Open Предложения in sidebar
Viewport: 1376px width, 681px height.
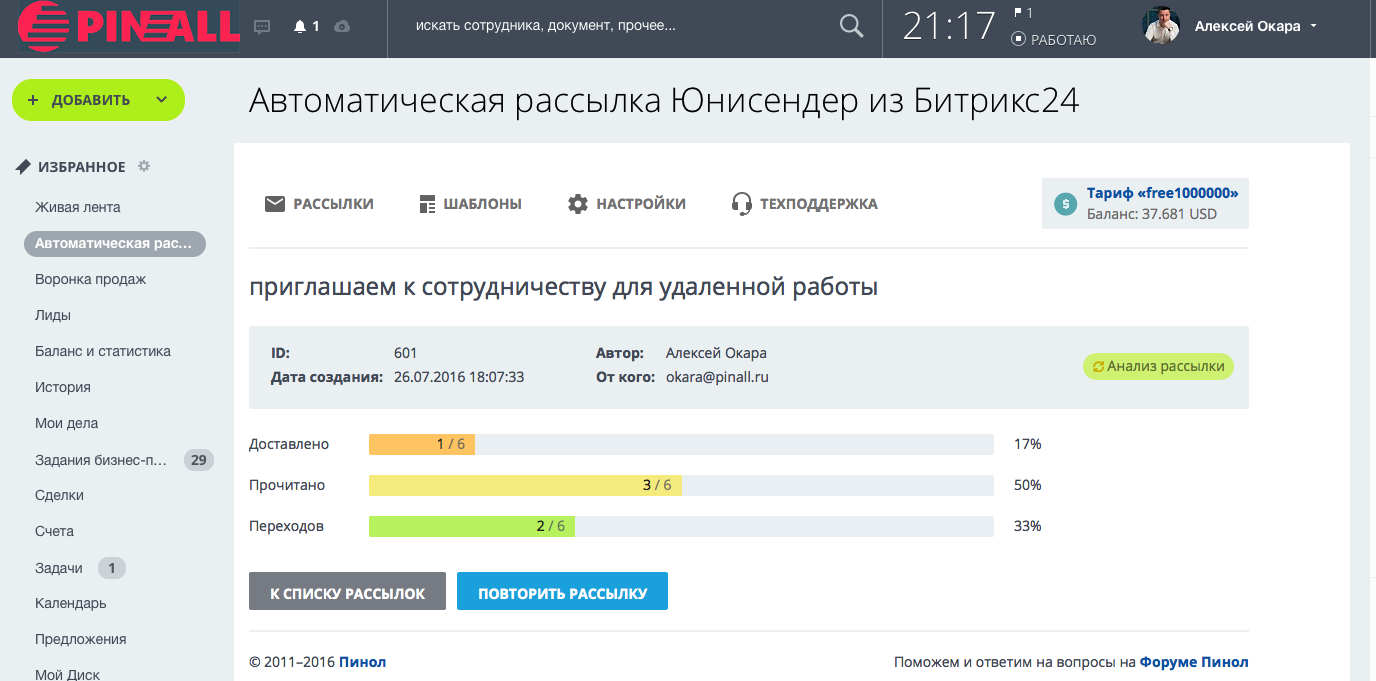pyautogui.click(x=81, y=639)
